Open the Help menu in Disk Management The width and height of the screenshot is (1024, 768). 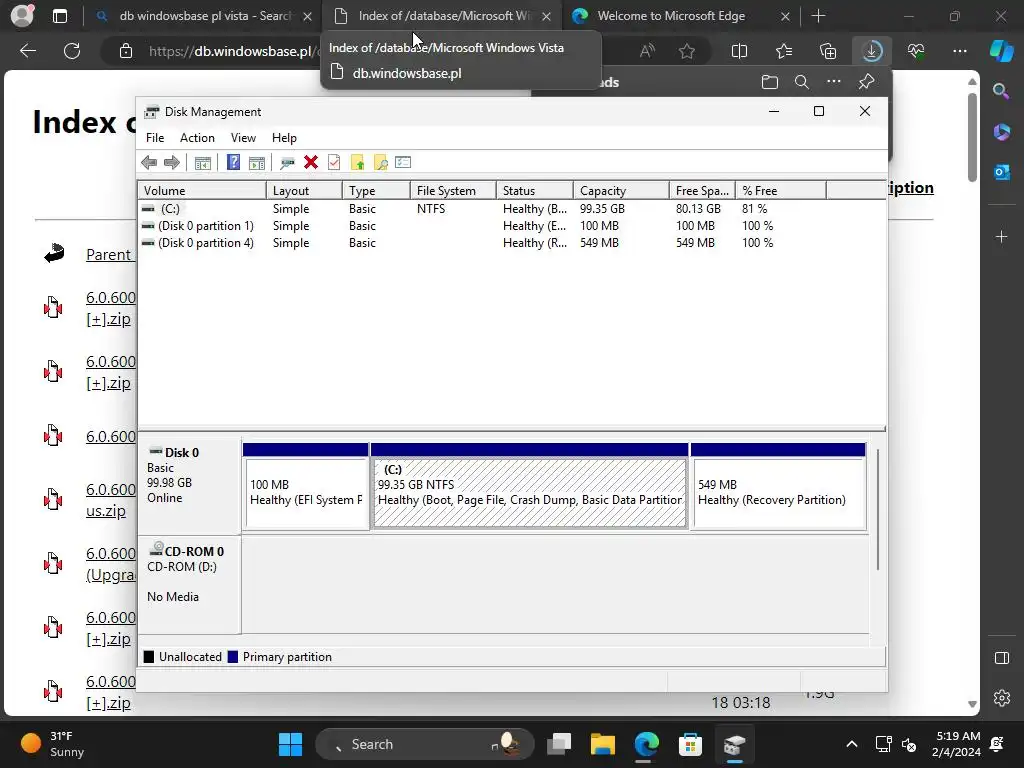pyautogui.click(x=284, y=138)
